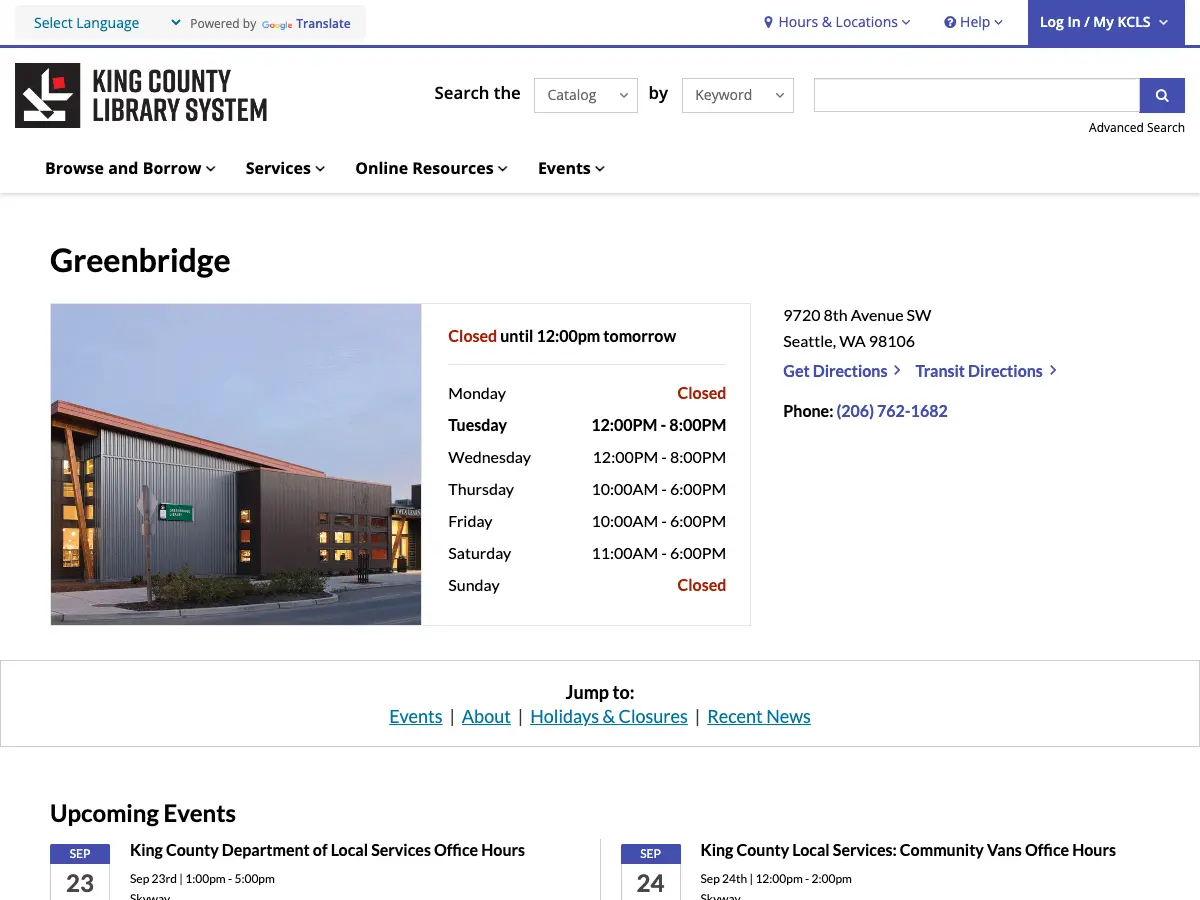Click the Greenbridge library building photo
The image size is (1200, 900).
[x=236, y=465]
